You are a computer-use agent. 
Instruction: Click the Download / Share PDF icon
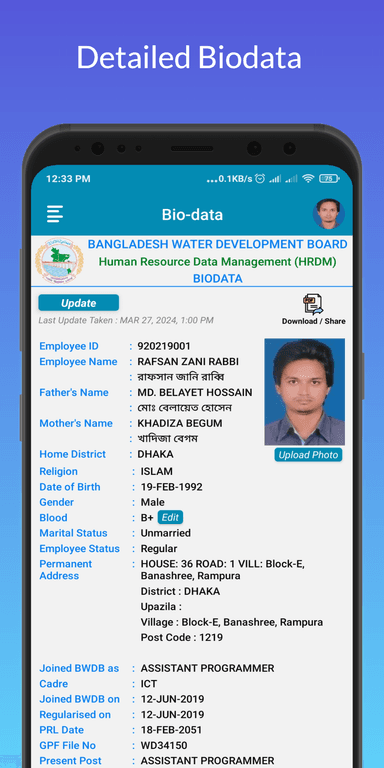click(x=313, y=304)
